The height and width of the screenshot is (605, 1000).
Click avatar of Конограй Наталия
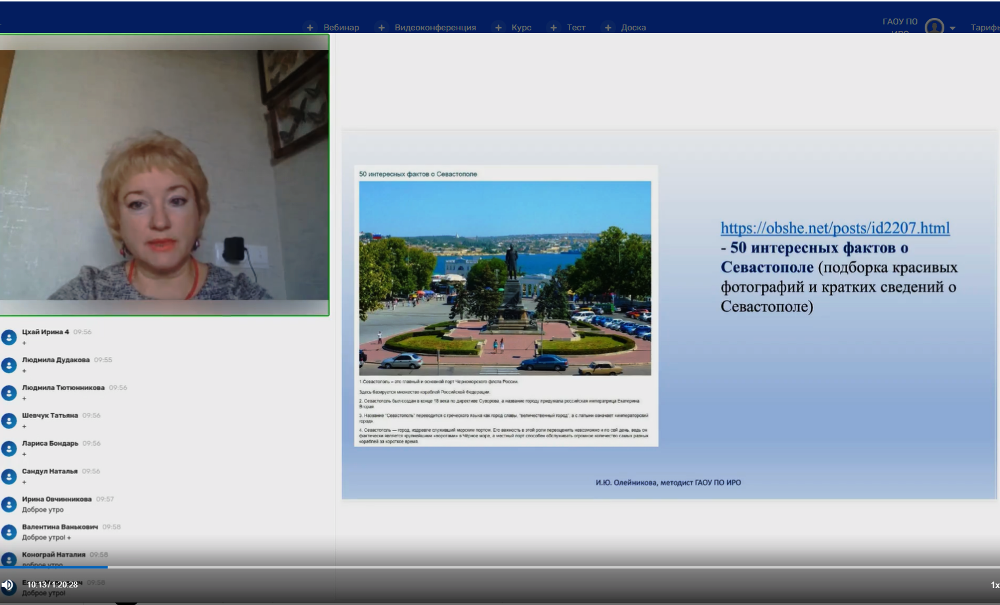(9, 560)
